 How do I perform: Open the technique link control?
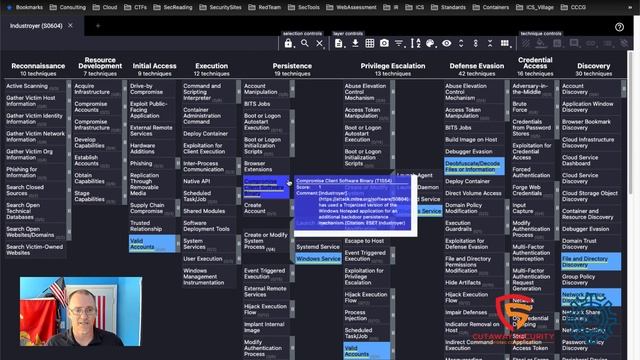(x=591, y=43)
